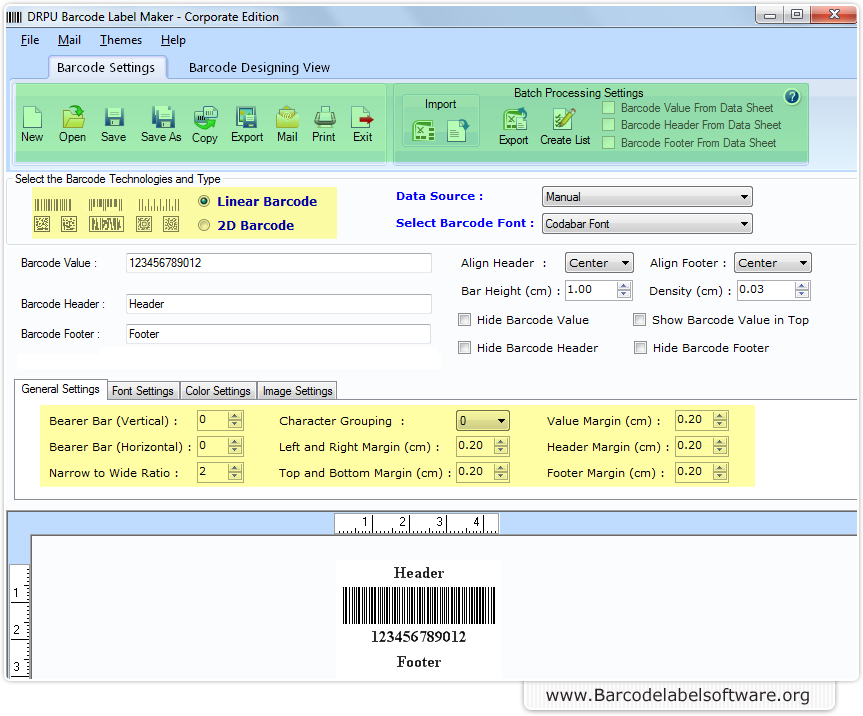The width and height of the screenshot is (863, 716).
Task: Switch to Image Settings tab
Action: 298,391
